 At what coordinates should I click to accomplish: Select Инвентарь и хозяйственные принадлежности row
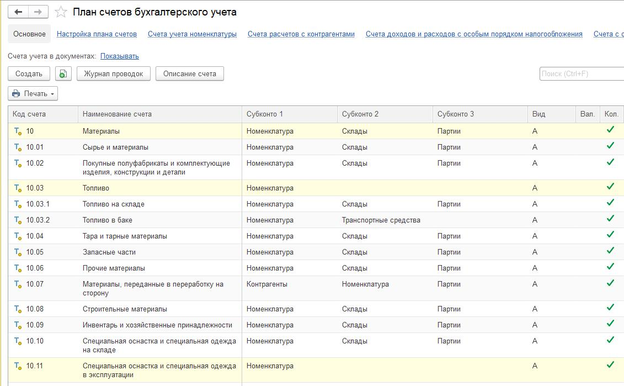[x=316, y=325]
